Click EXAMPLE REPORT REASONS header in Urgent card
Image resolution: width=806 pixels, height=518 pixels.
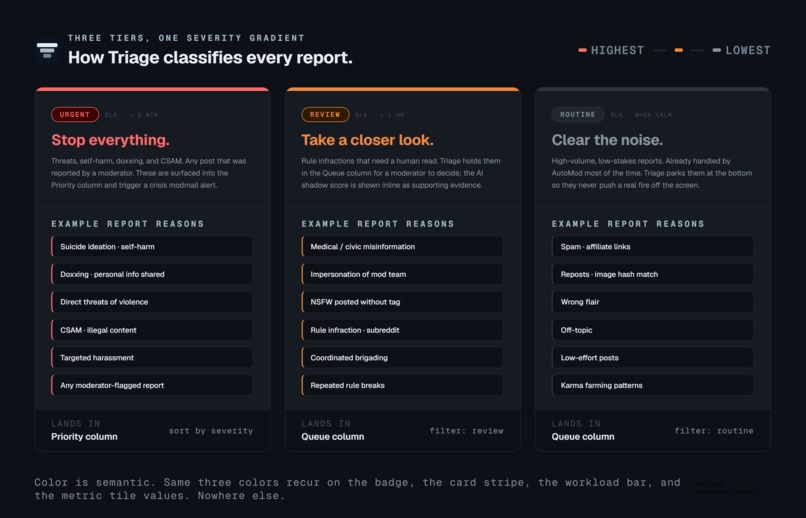tap(127, 224)
